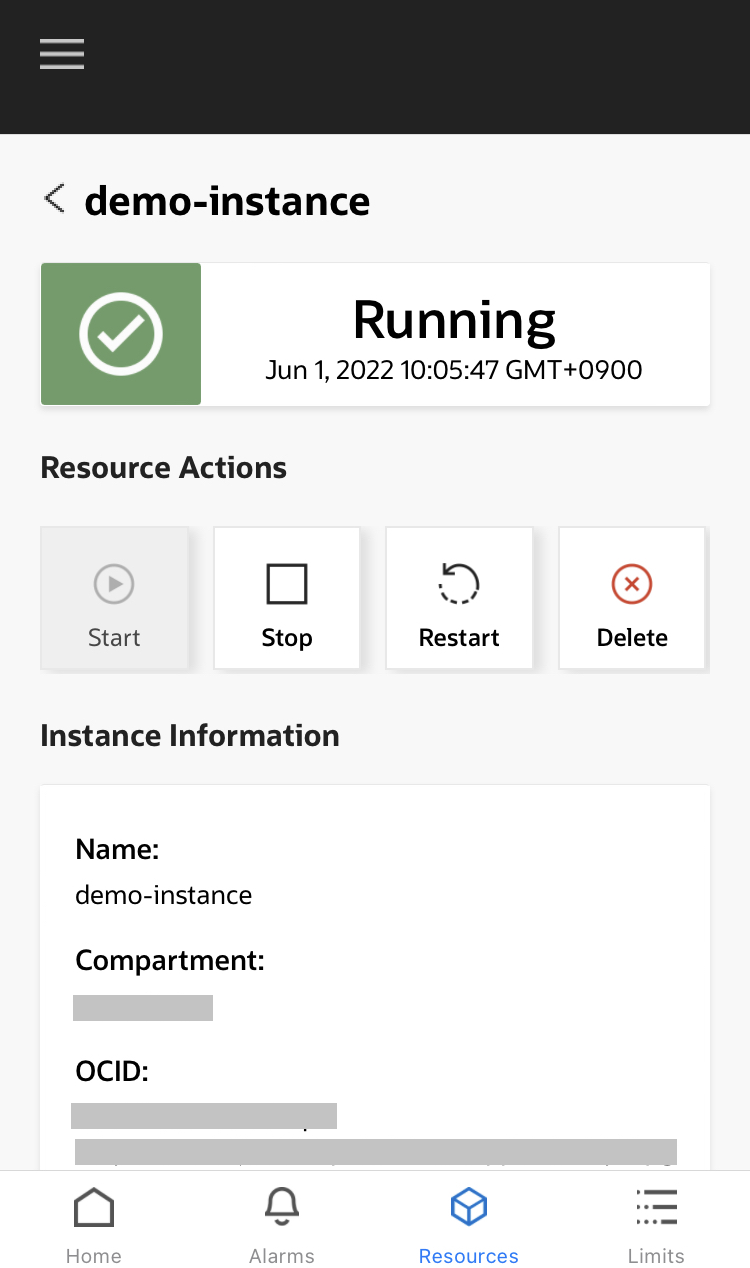Select the Name value demo-instance
This screenshot has height=1268, width=750.
click(164, 895)
